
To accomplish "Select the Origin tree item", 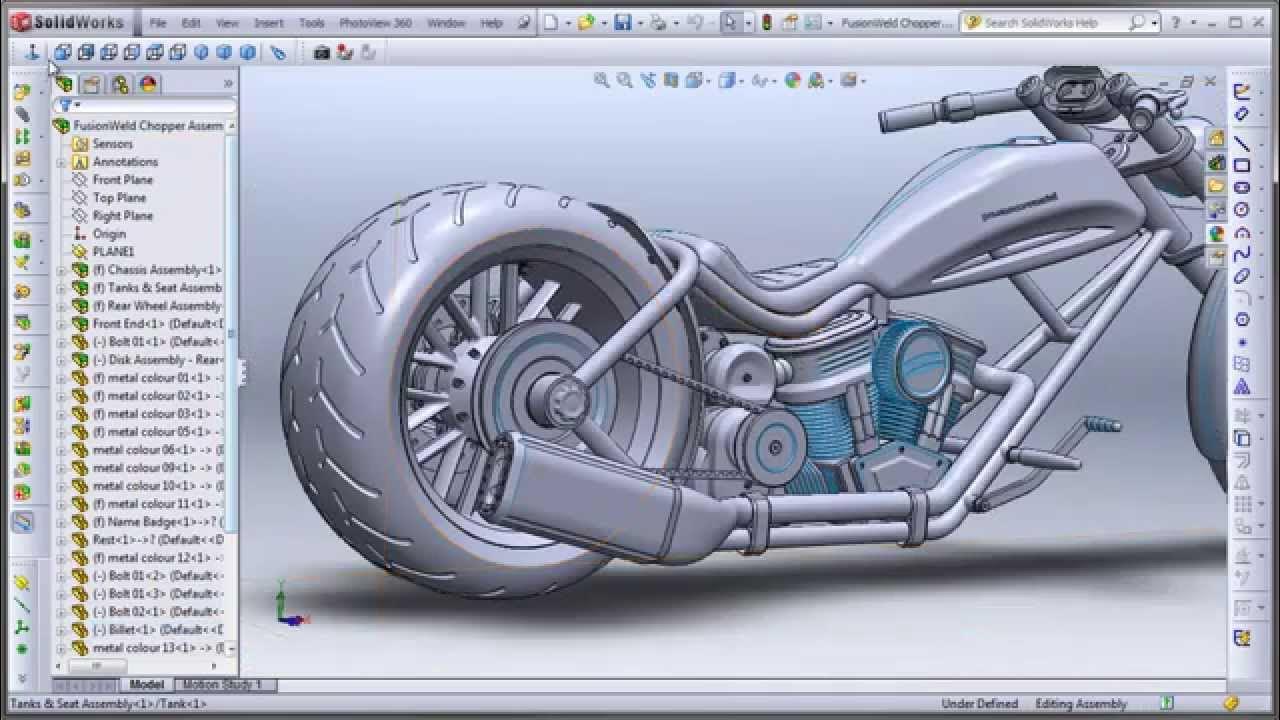I will click(109, 234).
